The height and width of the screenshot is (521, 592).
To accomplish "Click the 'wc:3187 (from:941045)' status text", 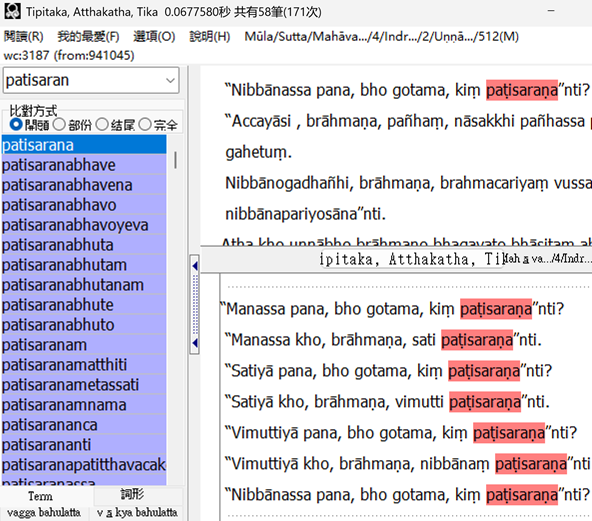I will (69, 55).
